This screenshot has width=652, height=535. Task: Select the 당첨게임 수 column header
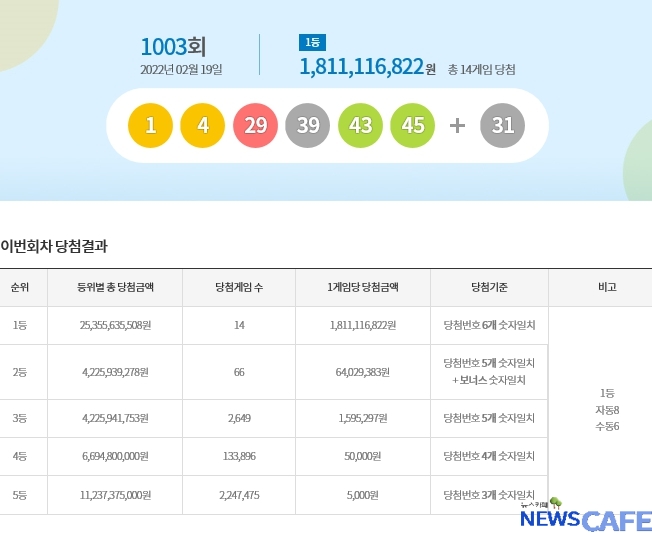pos(239,287)
